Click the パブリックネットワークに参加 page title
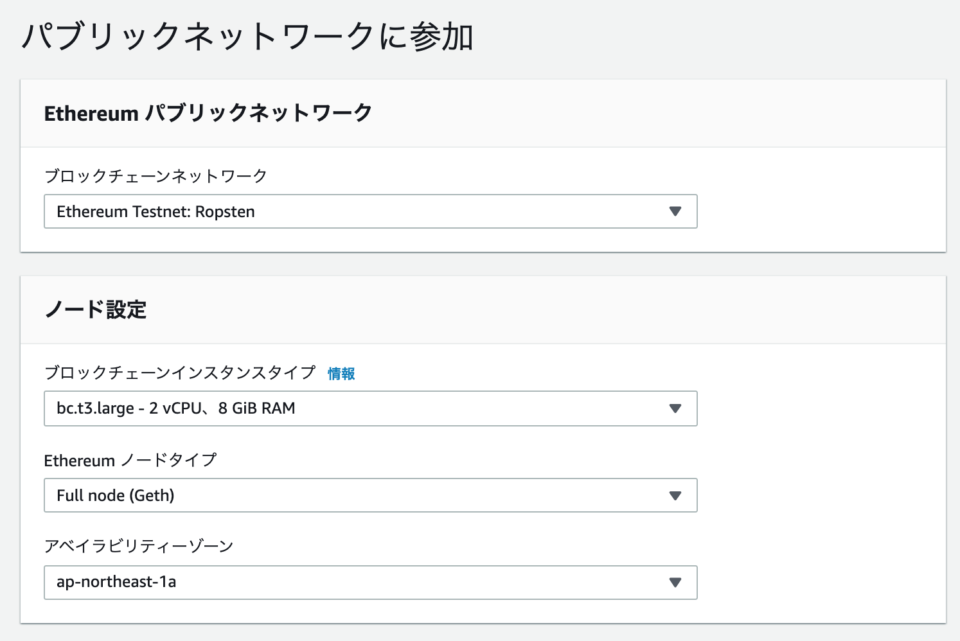 (x=247, y=36)
